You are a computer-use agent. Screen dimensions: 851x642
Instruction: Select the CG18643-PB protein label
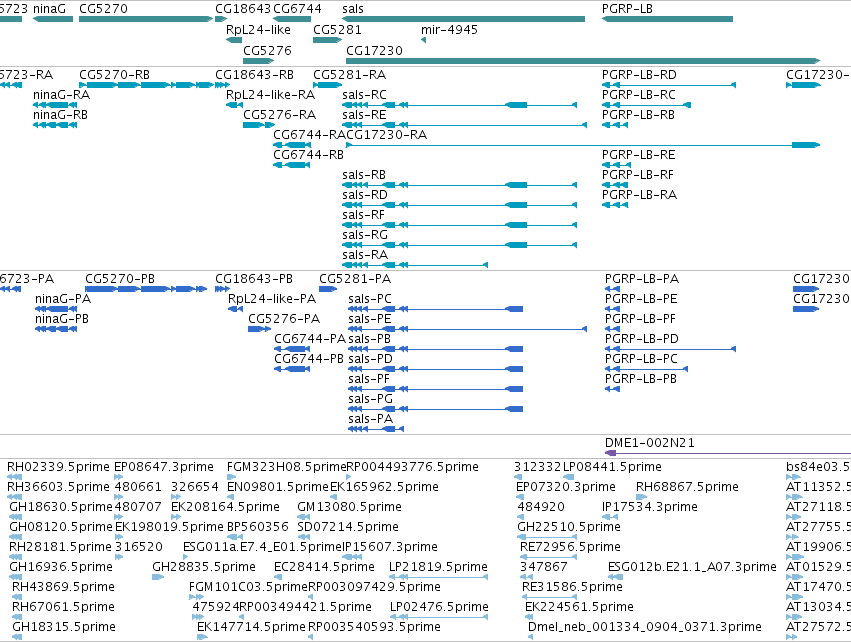tap(254, 278)
